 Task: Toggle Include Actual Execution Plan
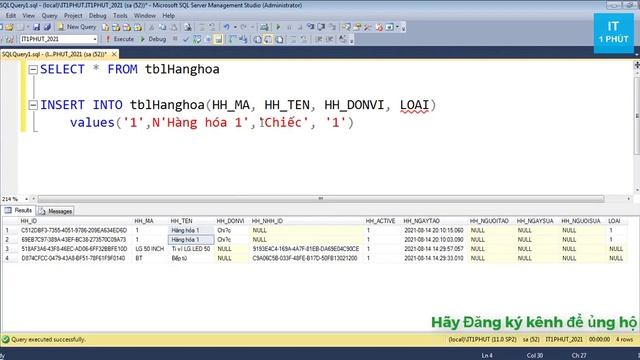tap(232, 39)
